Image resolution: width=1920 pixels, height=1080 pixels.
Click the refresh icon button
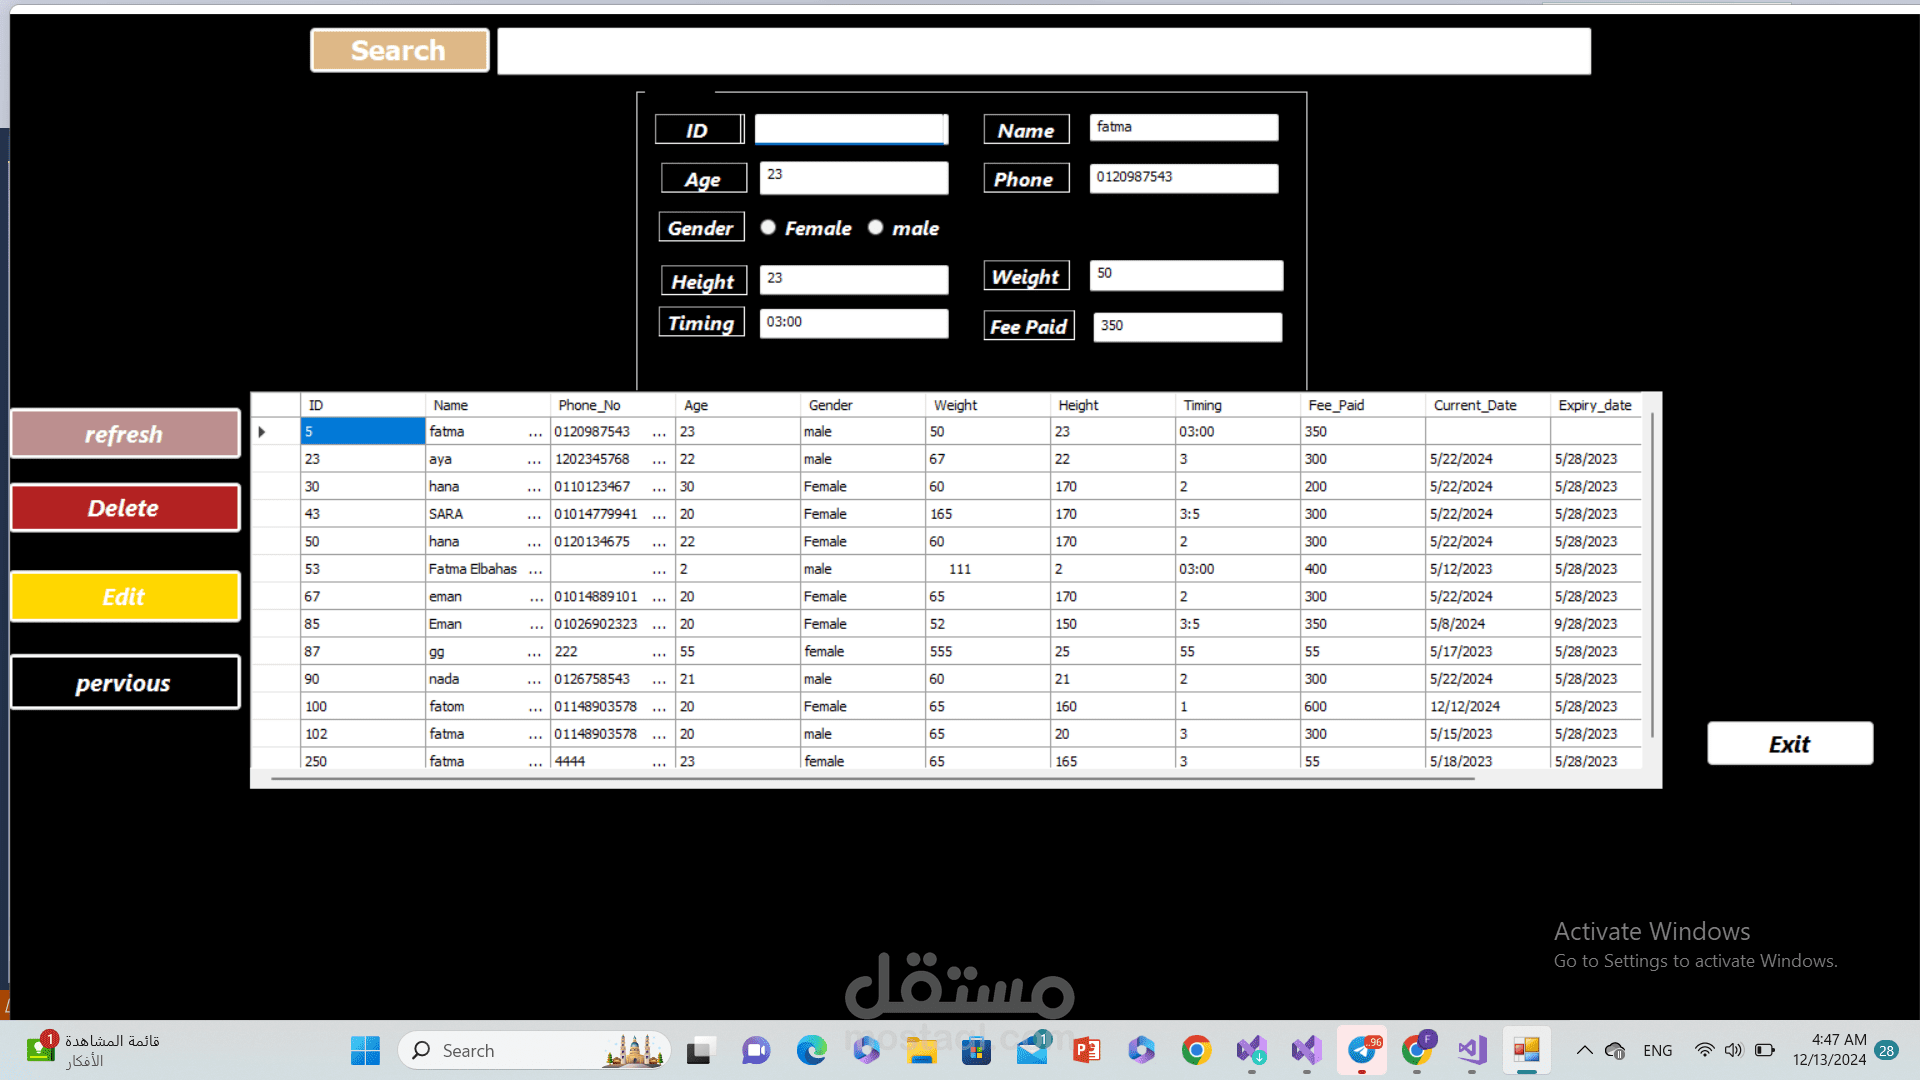(x=124, y=434)
